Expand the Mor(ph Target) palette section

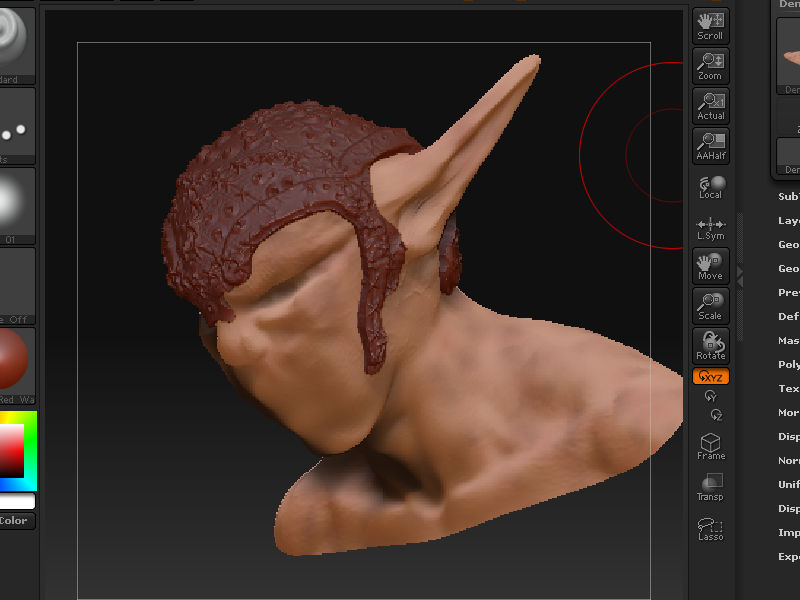coord(789,412)
